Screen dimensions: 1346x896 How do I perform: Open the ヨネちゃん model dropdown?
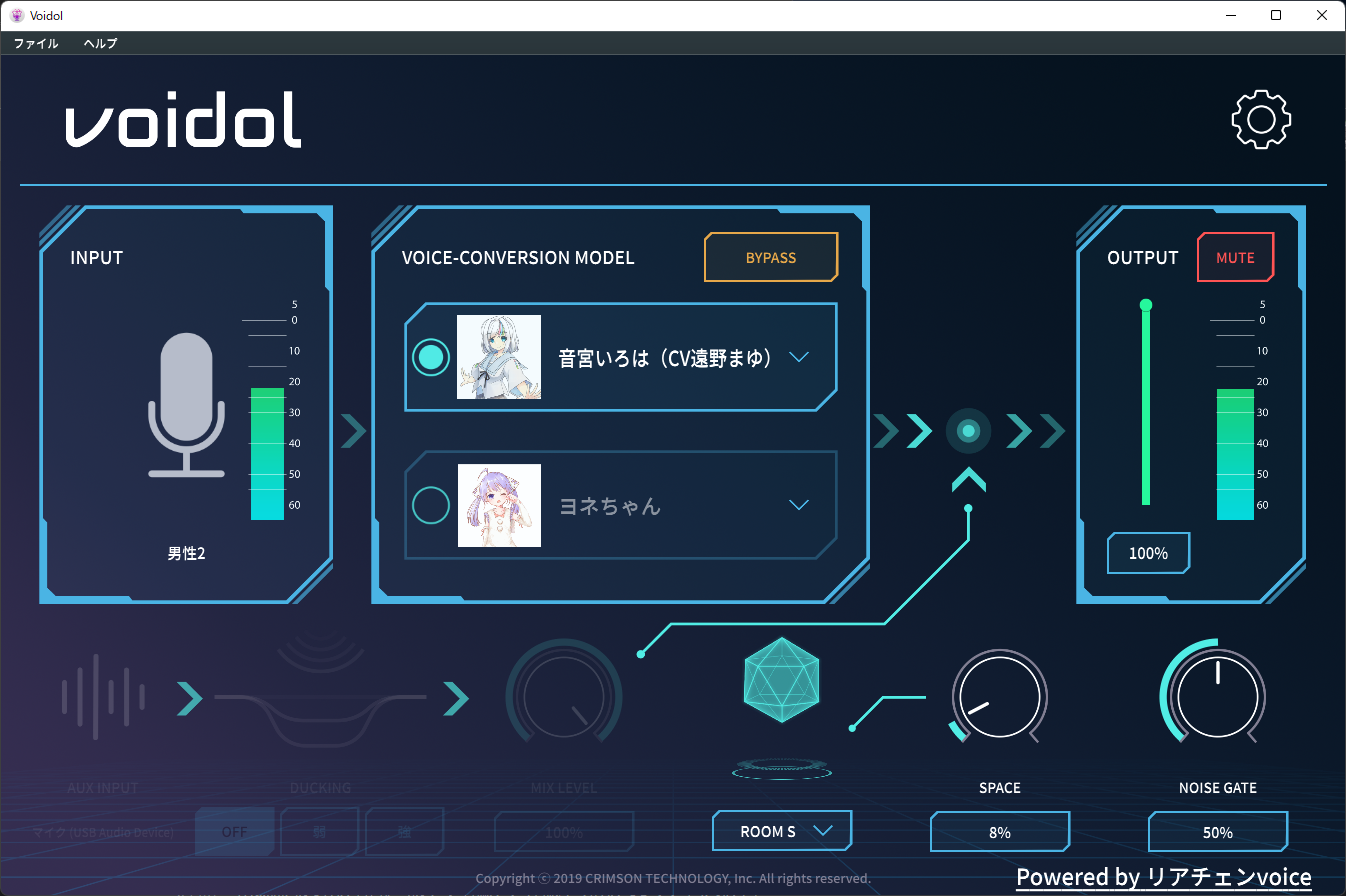[x=798, y=505]
